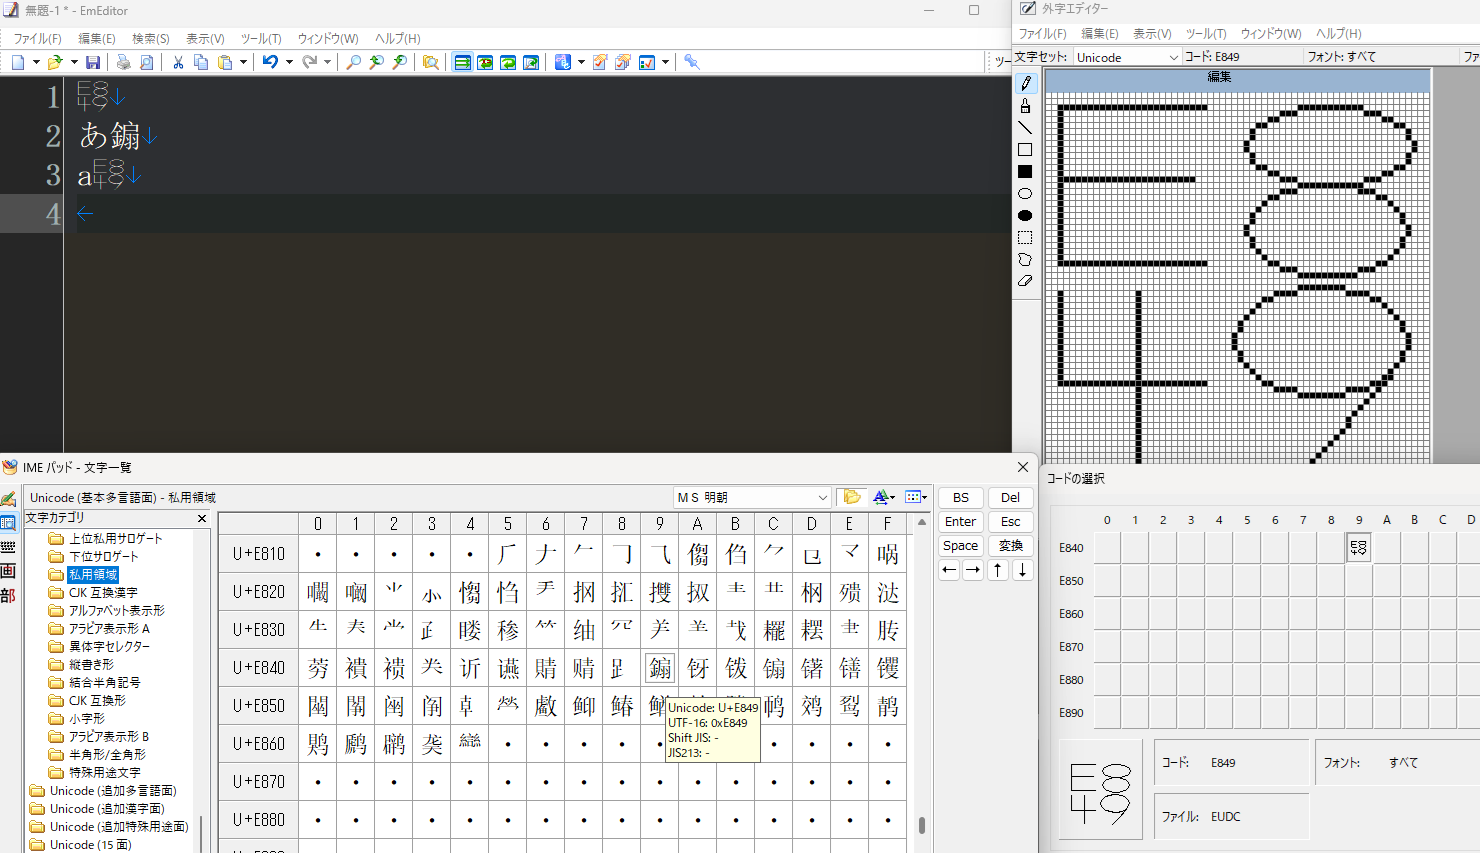Click the Esc button in IME Pad

point(1011,521)
